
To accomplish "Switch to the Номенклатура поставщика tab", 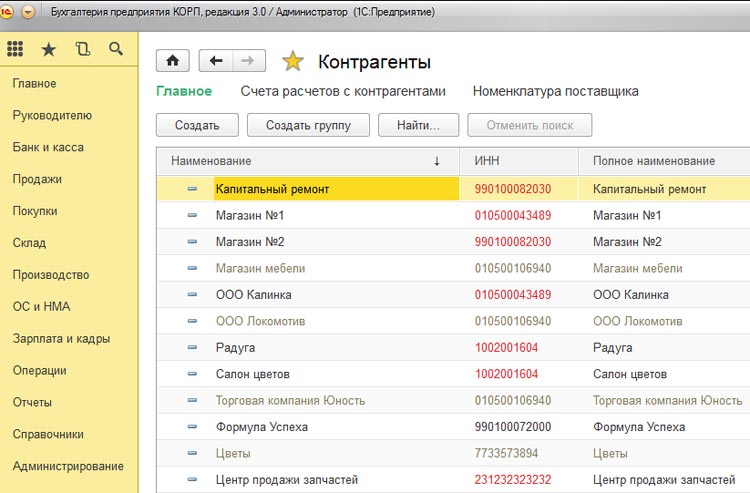I will tap(555, 91).
